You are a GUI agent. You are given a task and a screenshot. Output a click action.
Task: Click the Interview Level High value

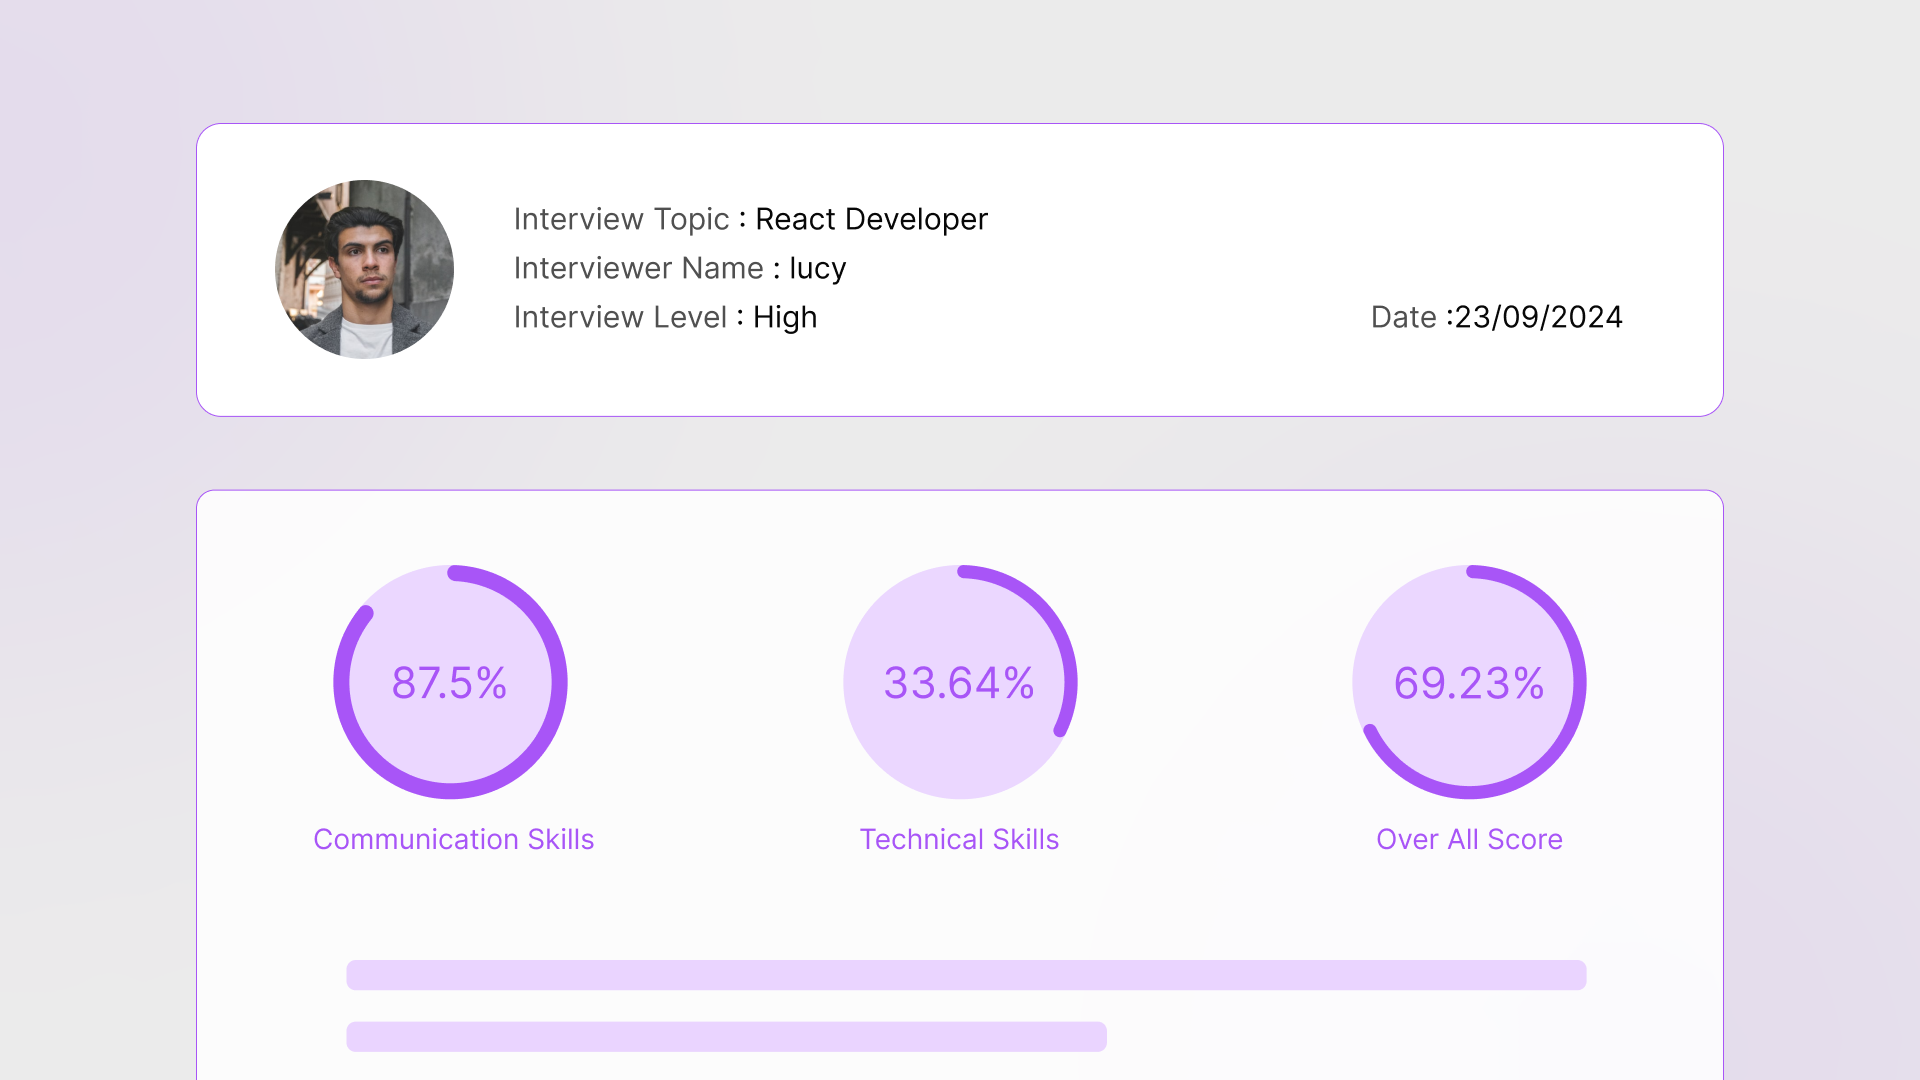[784, 317]
